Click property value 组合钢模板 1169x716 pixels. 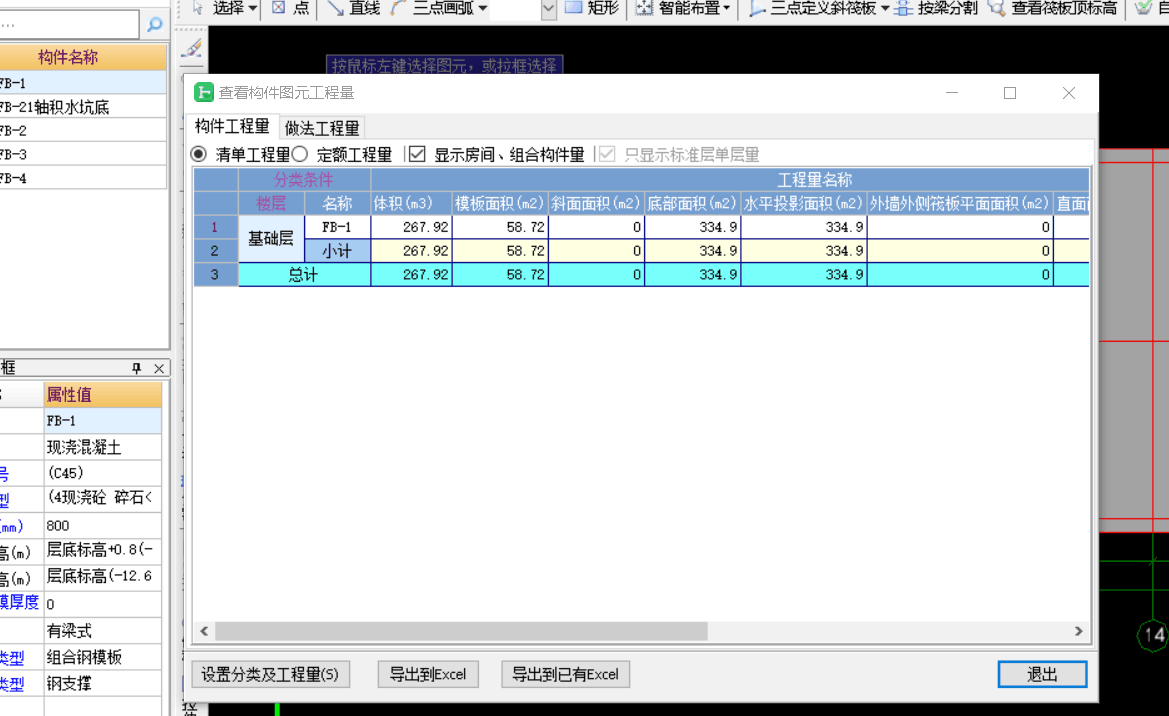click(x=103, y=657)
